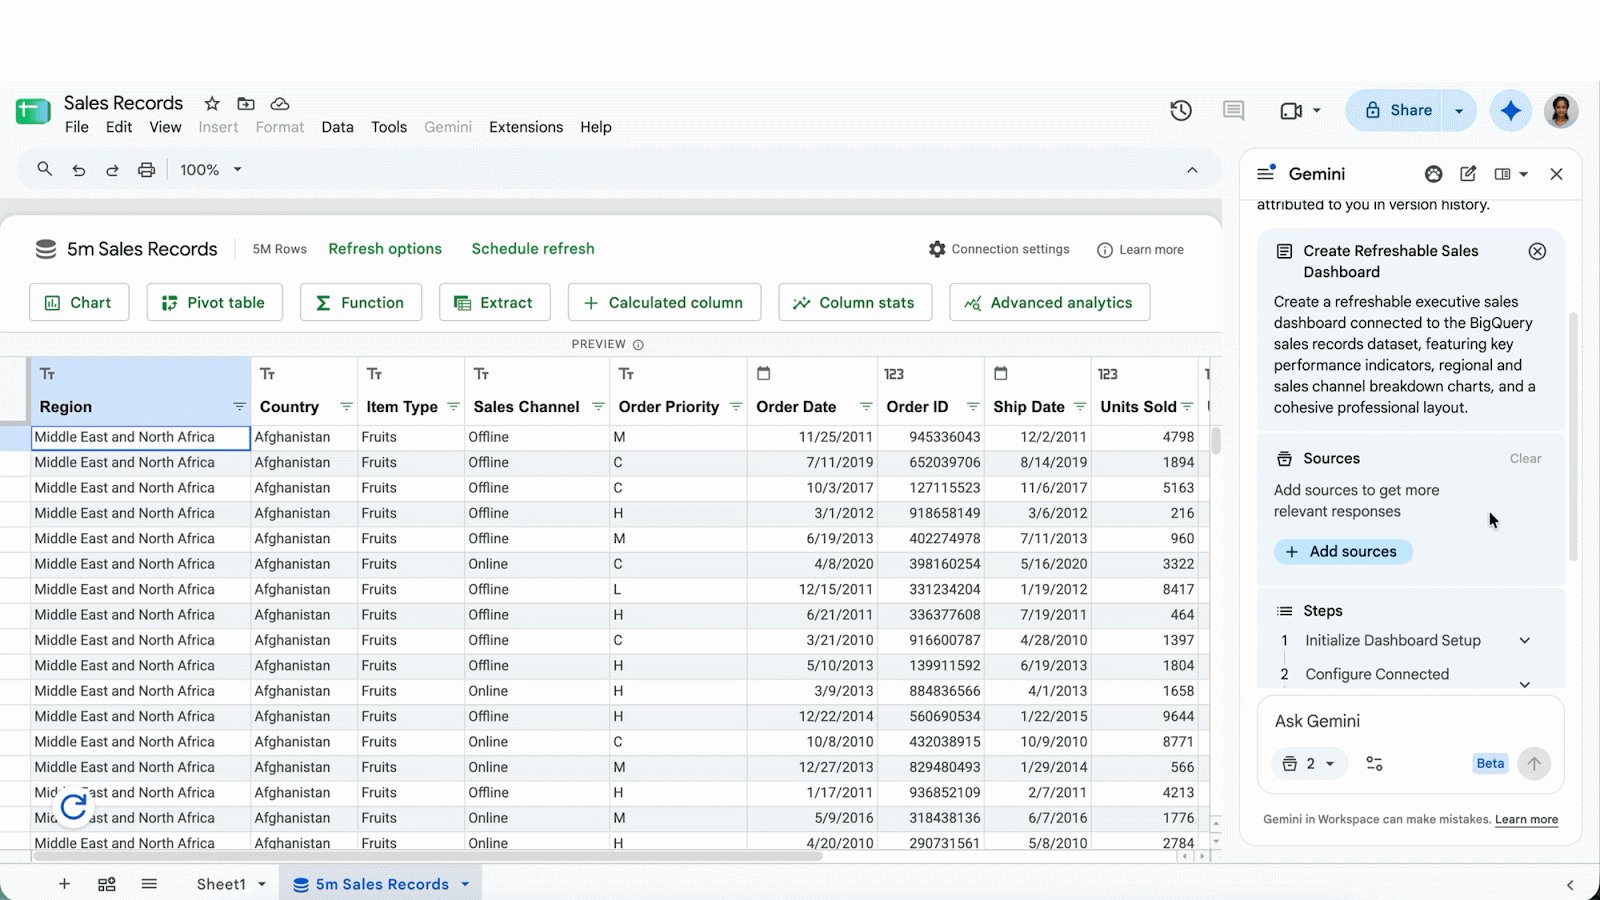Click the redo arrow
This screenshot has height=900, width=1600.
point(112,170)
